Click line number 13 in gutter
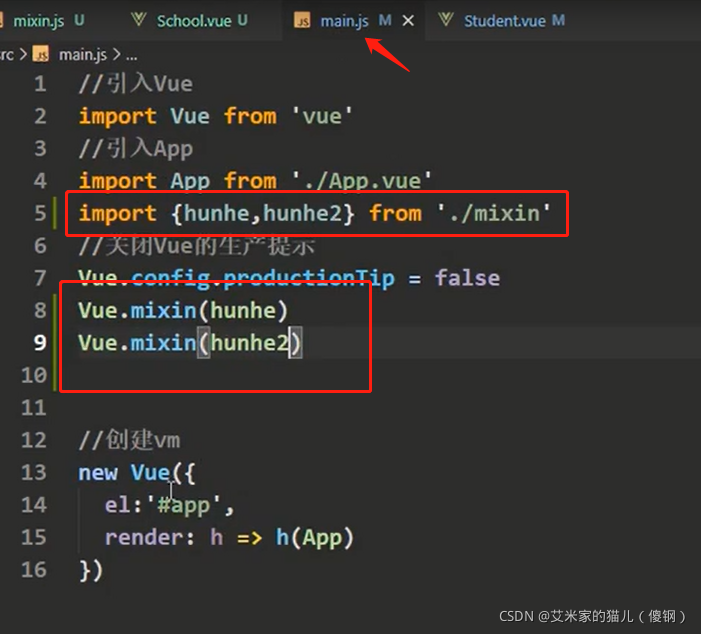Image resolution: width=701 pixels, height=634 pixels. tap(34, 473)
